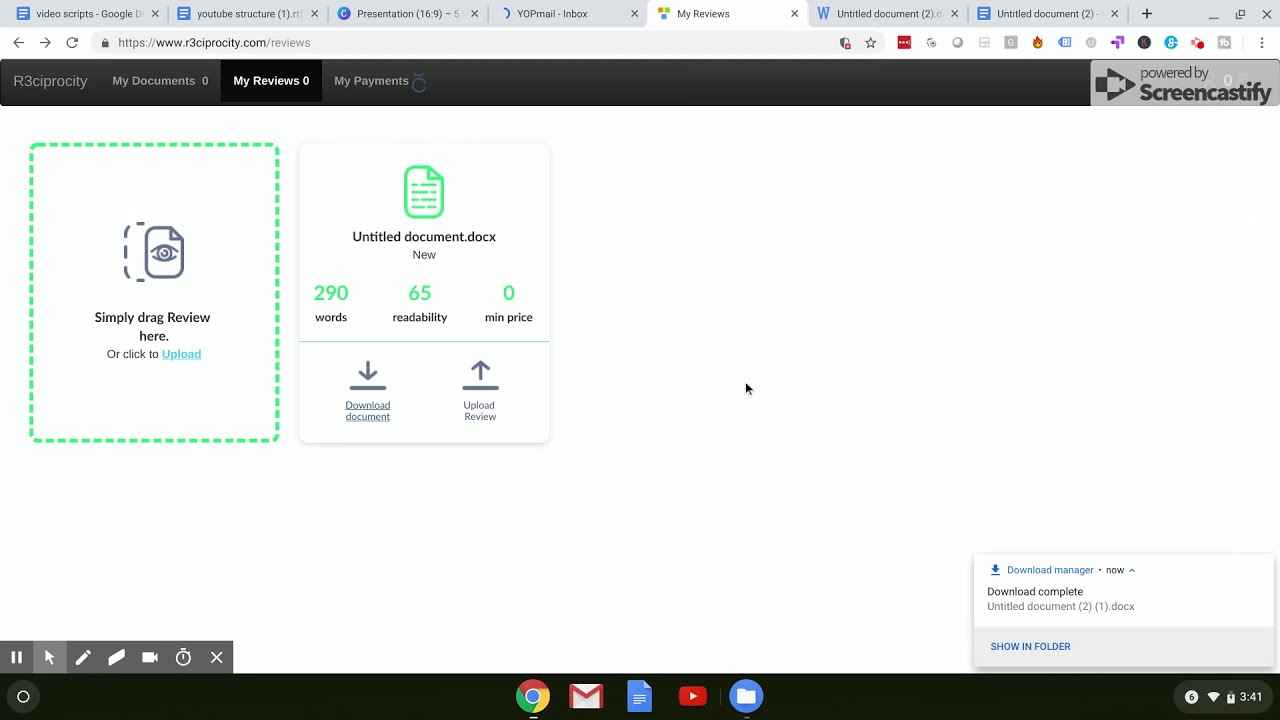This screenshot has width=1280, height=720.
Task: Click the Screencastify timer icon
Action: [183, 657]
